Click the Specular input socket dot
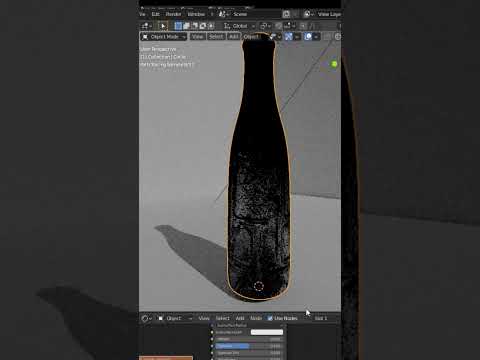 [x=212, y=346]
